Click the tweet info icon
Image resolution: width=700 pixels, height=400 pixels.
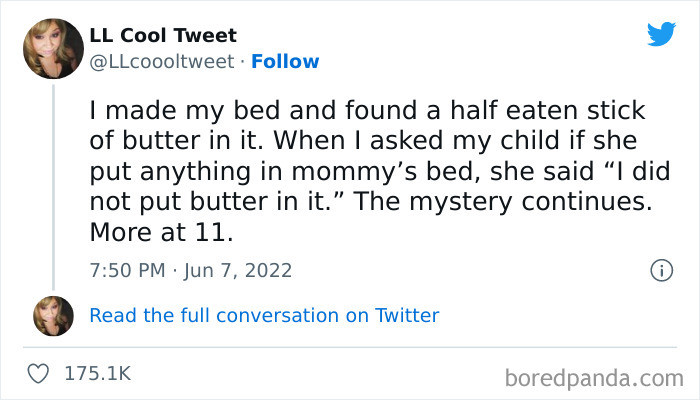point(660,270)
